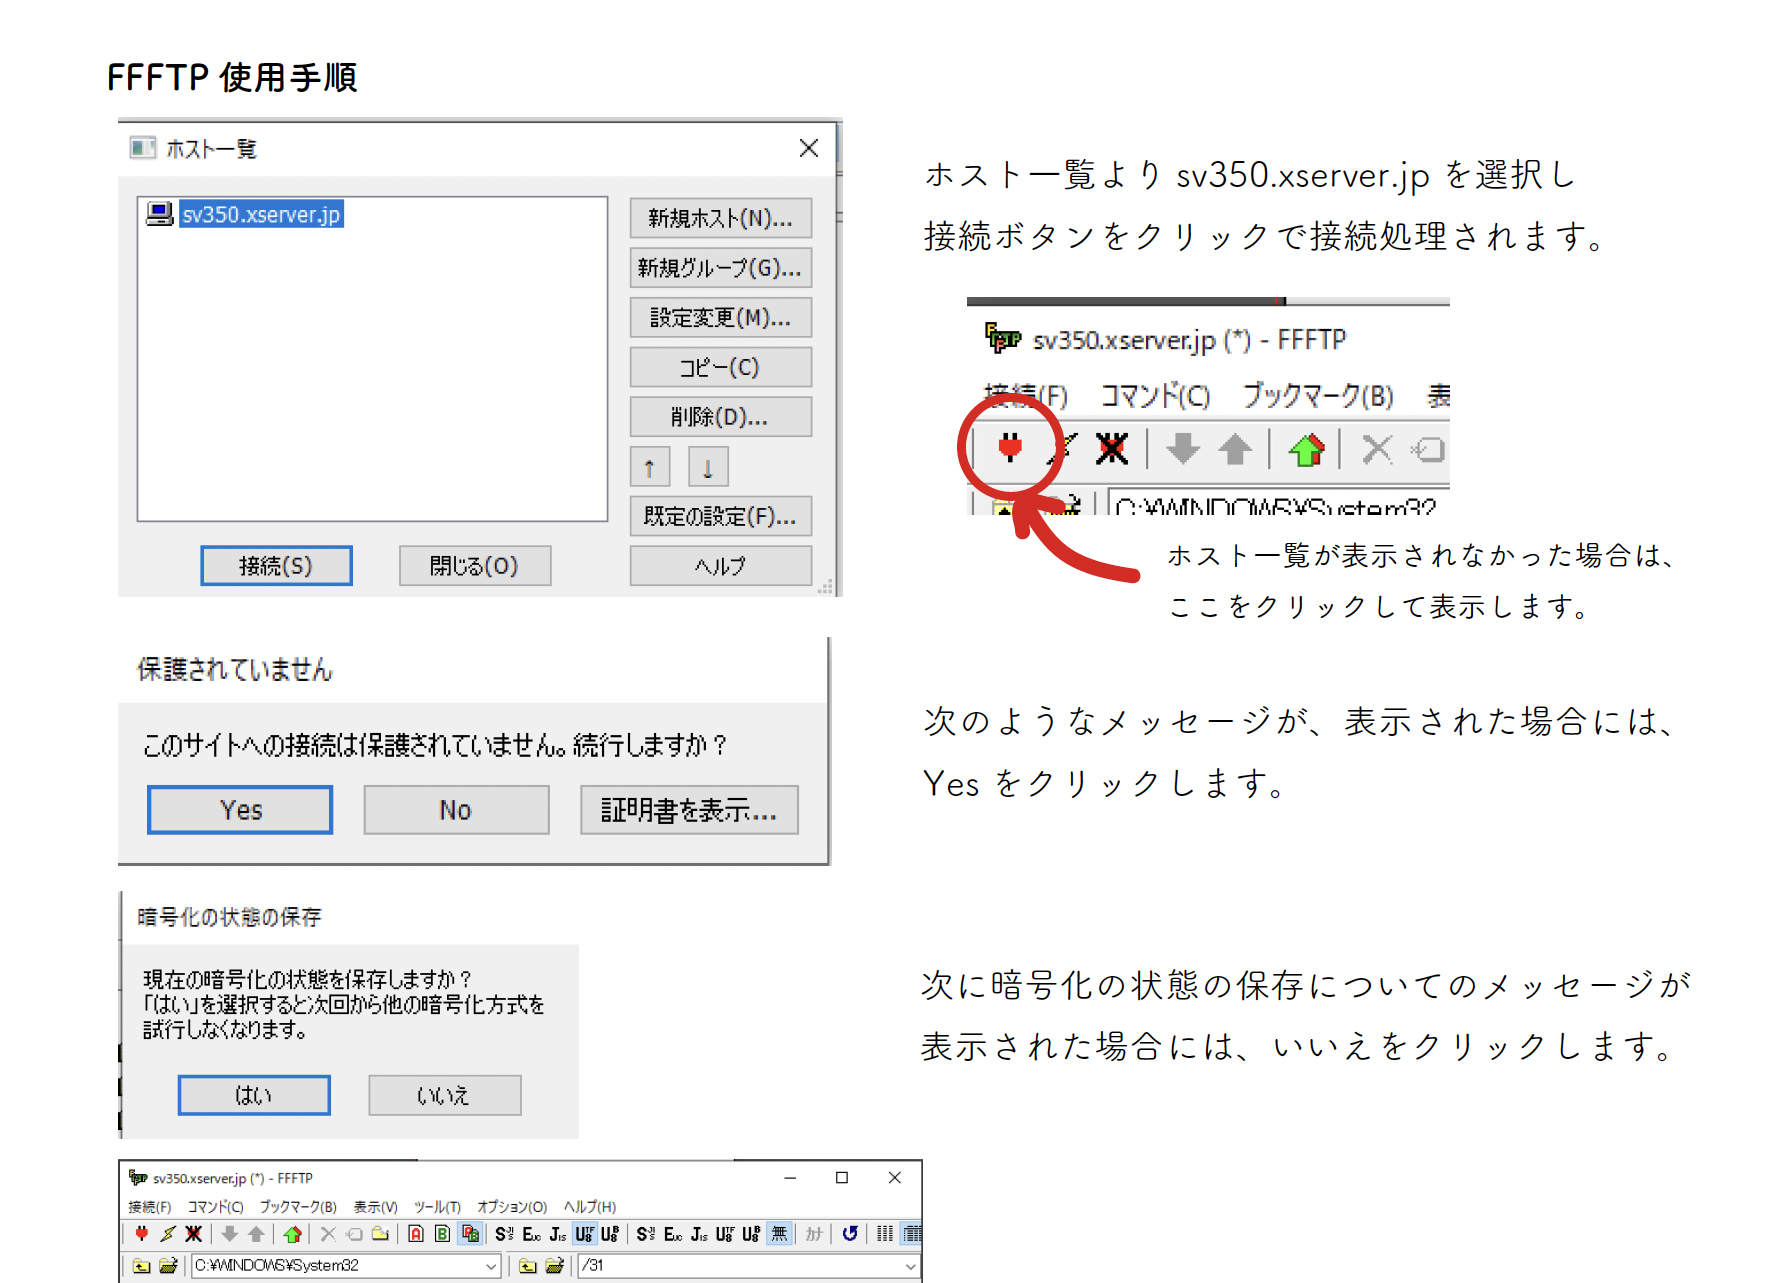The width and height of the screenshot is (1780, 1283).
Task: Click the 接続(S) button in host list
Action: tap(276, 566)
